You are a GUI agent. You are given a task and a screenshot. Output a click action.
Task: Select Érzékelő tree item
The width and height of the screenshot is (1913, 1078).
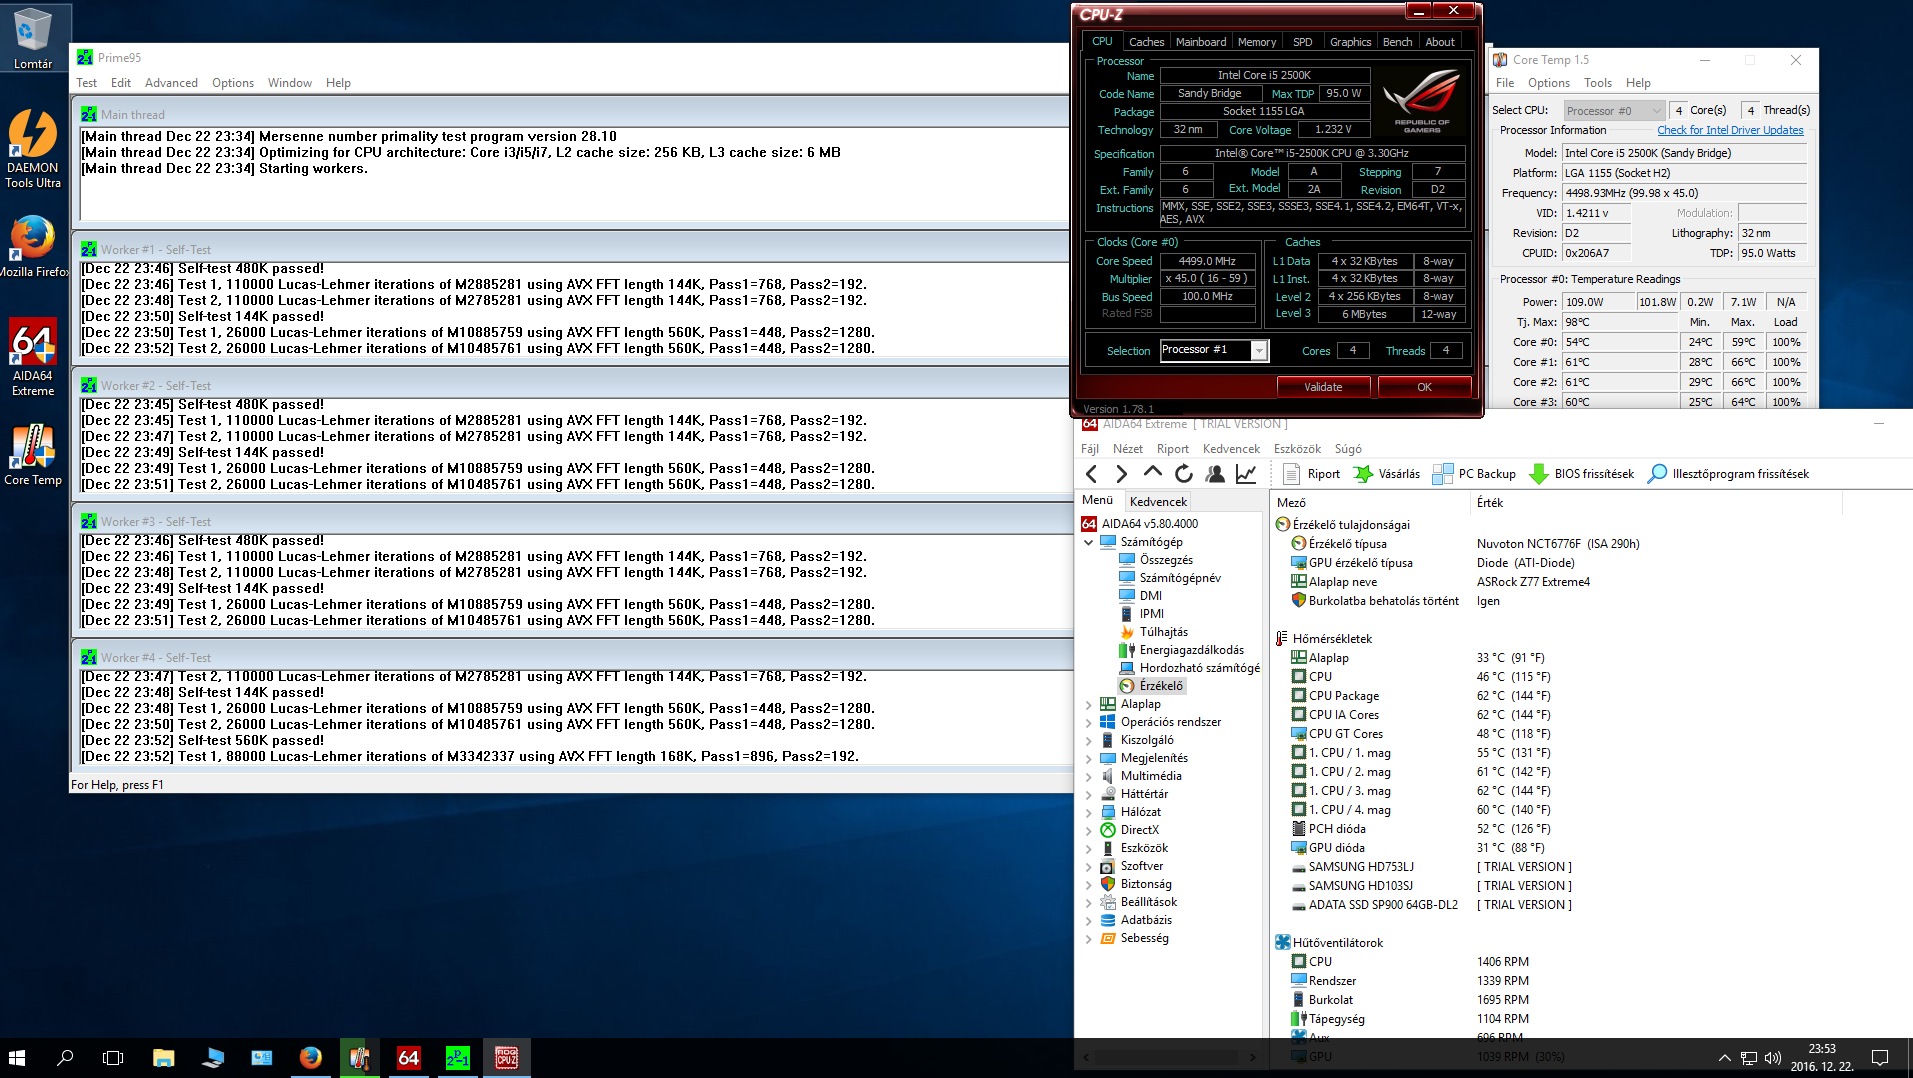point(1161,686)
